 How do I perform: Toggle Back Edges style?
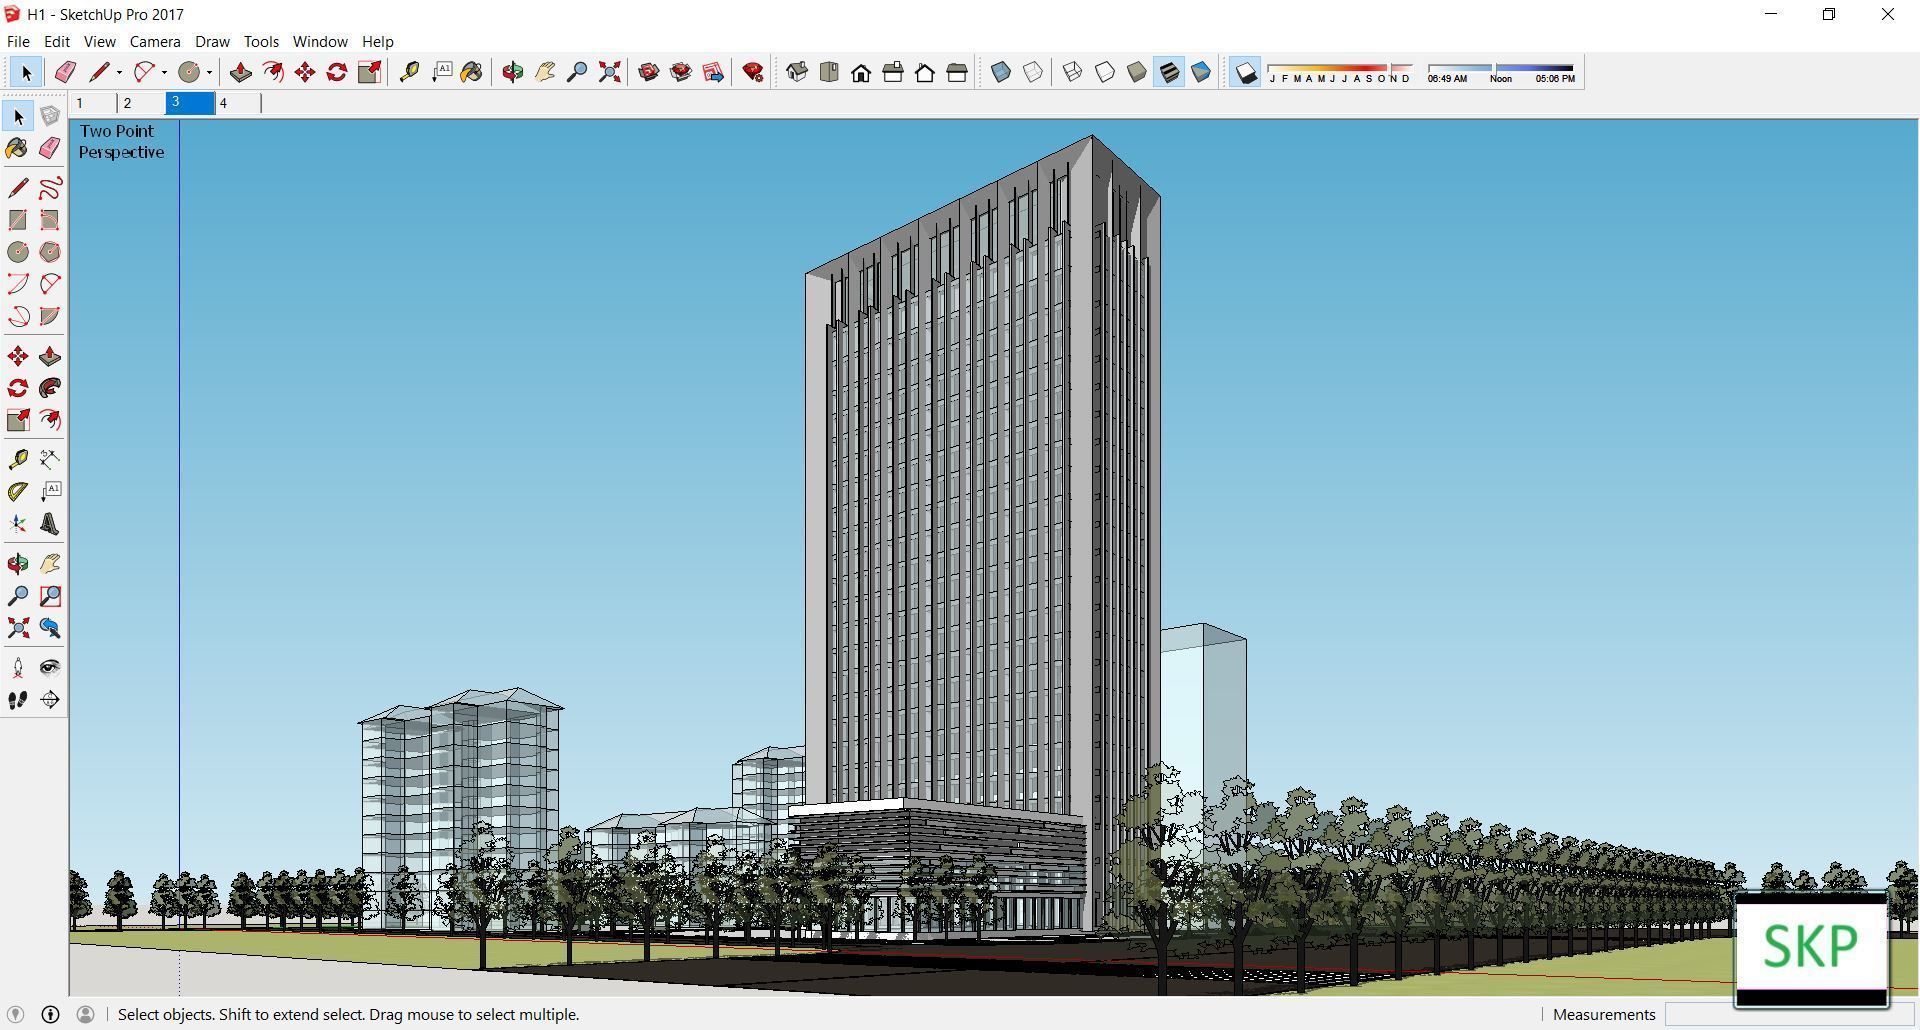[x=1033, y=72]
